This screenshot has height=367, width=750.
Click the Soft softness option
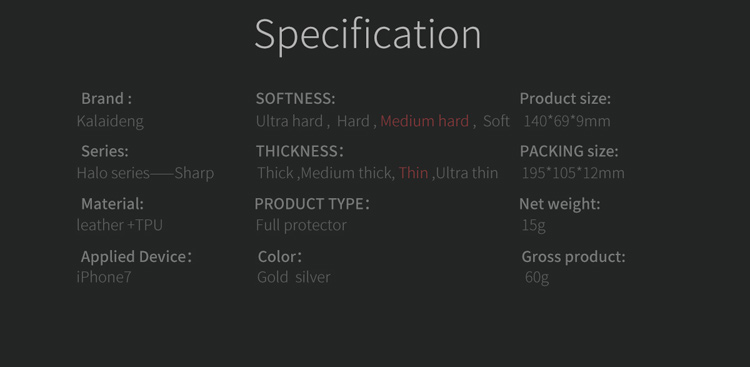(x=496, y=121)
